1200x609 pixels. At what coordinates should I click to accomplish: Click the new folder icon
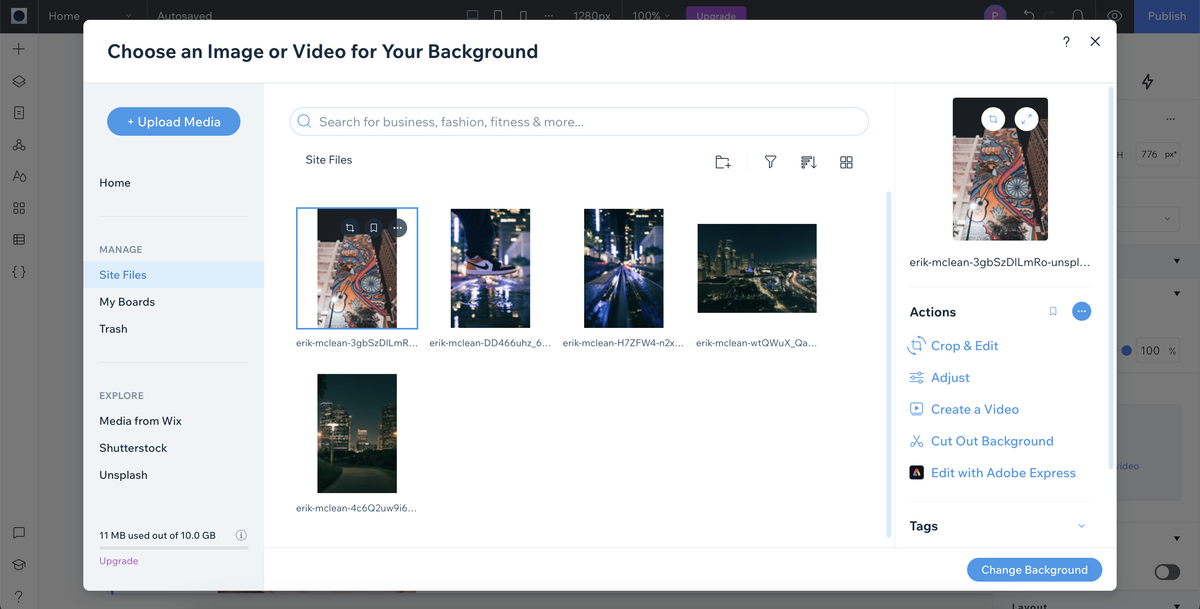point(723,161)
